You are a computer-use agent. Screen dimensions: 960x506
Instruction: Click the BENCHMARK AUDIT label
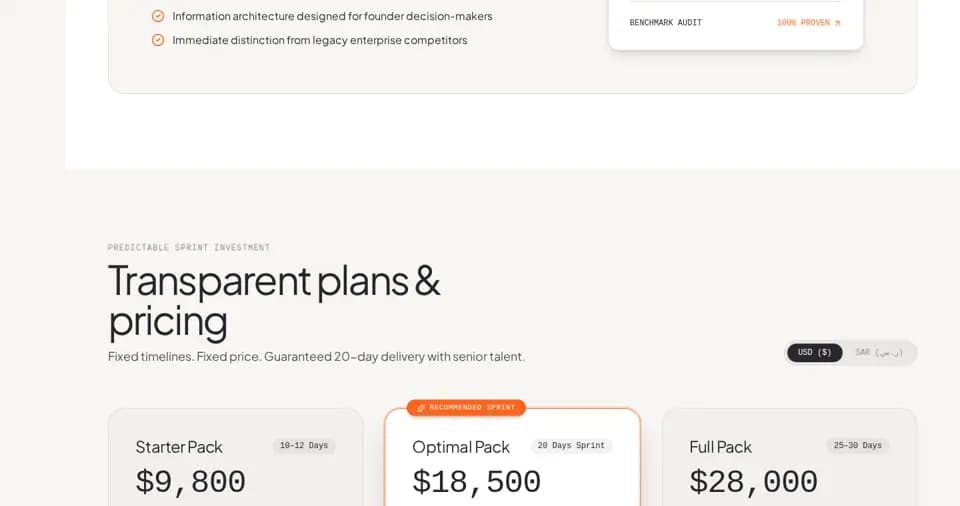(666, 23)
